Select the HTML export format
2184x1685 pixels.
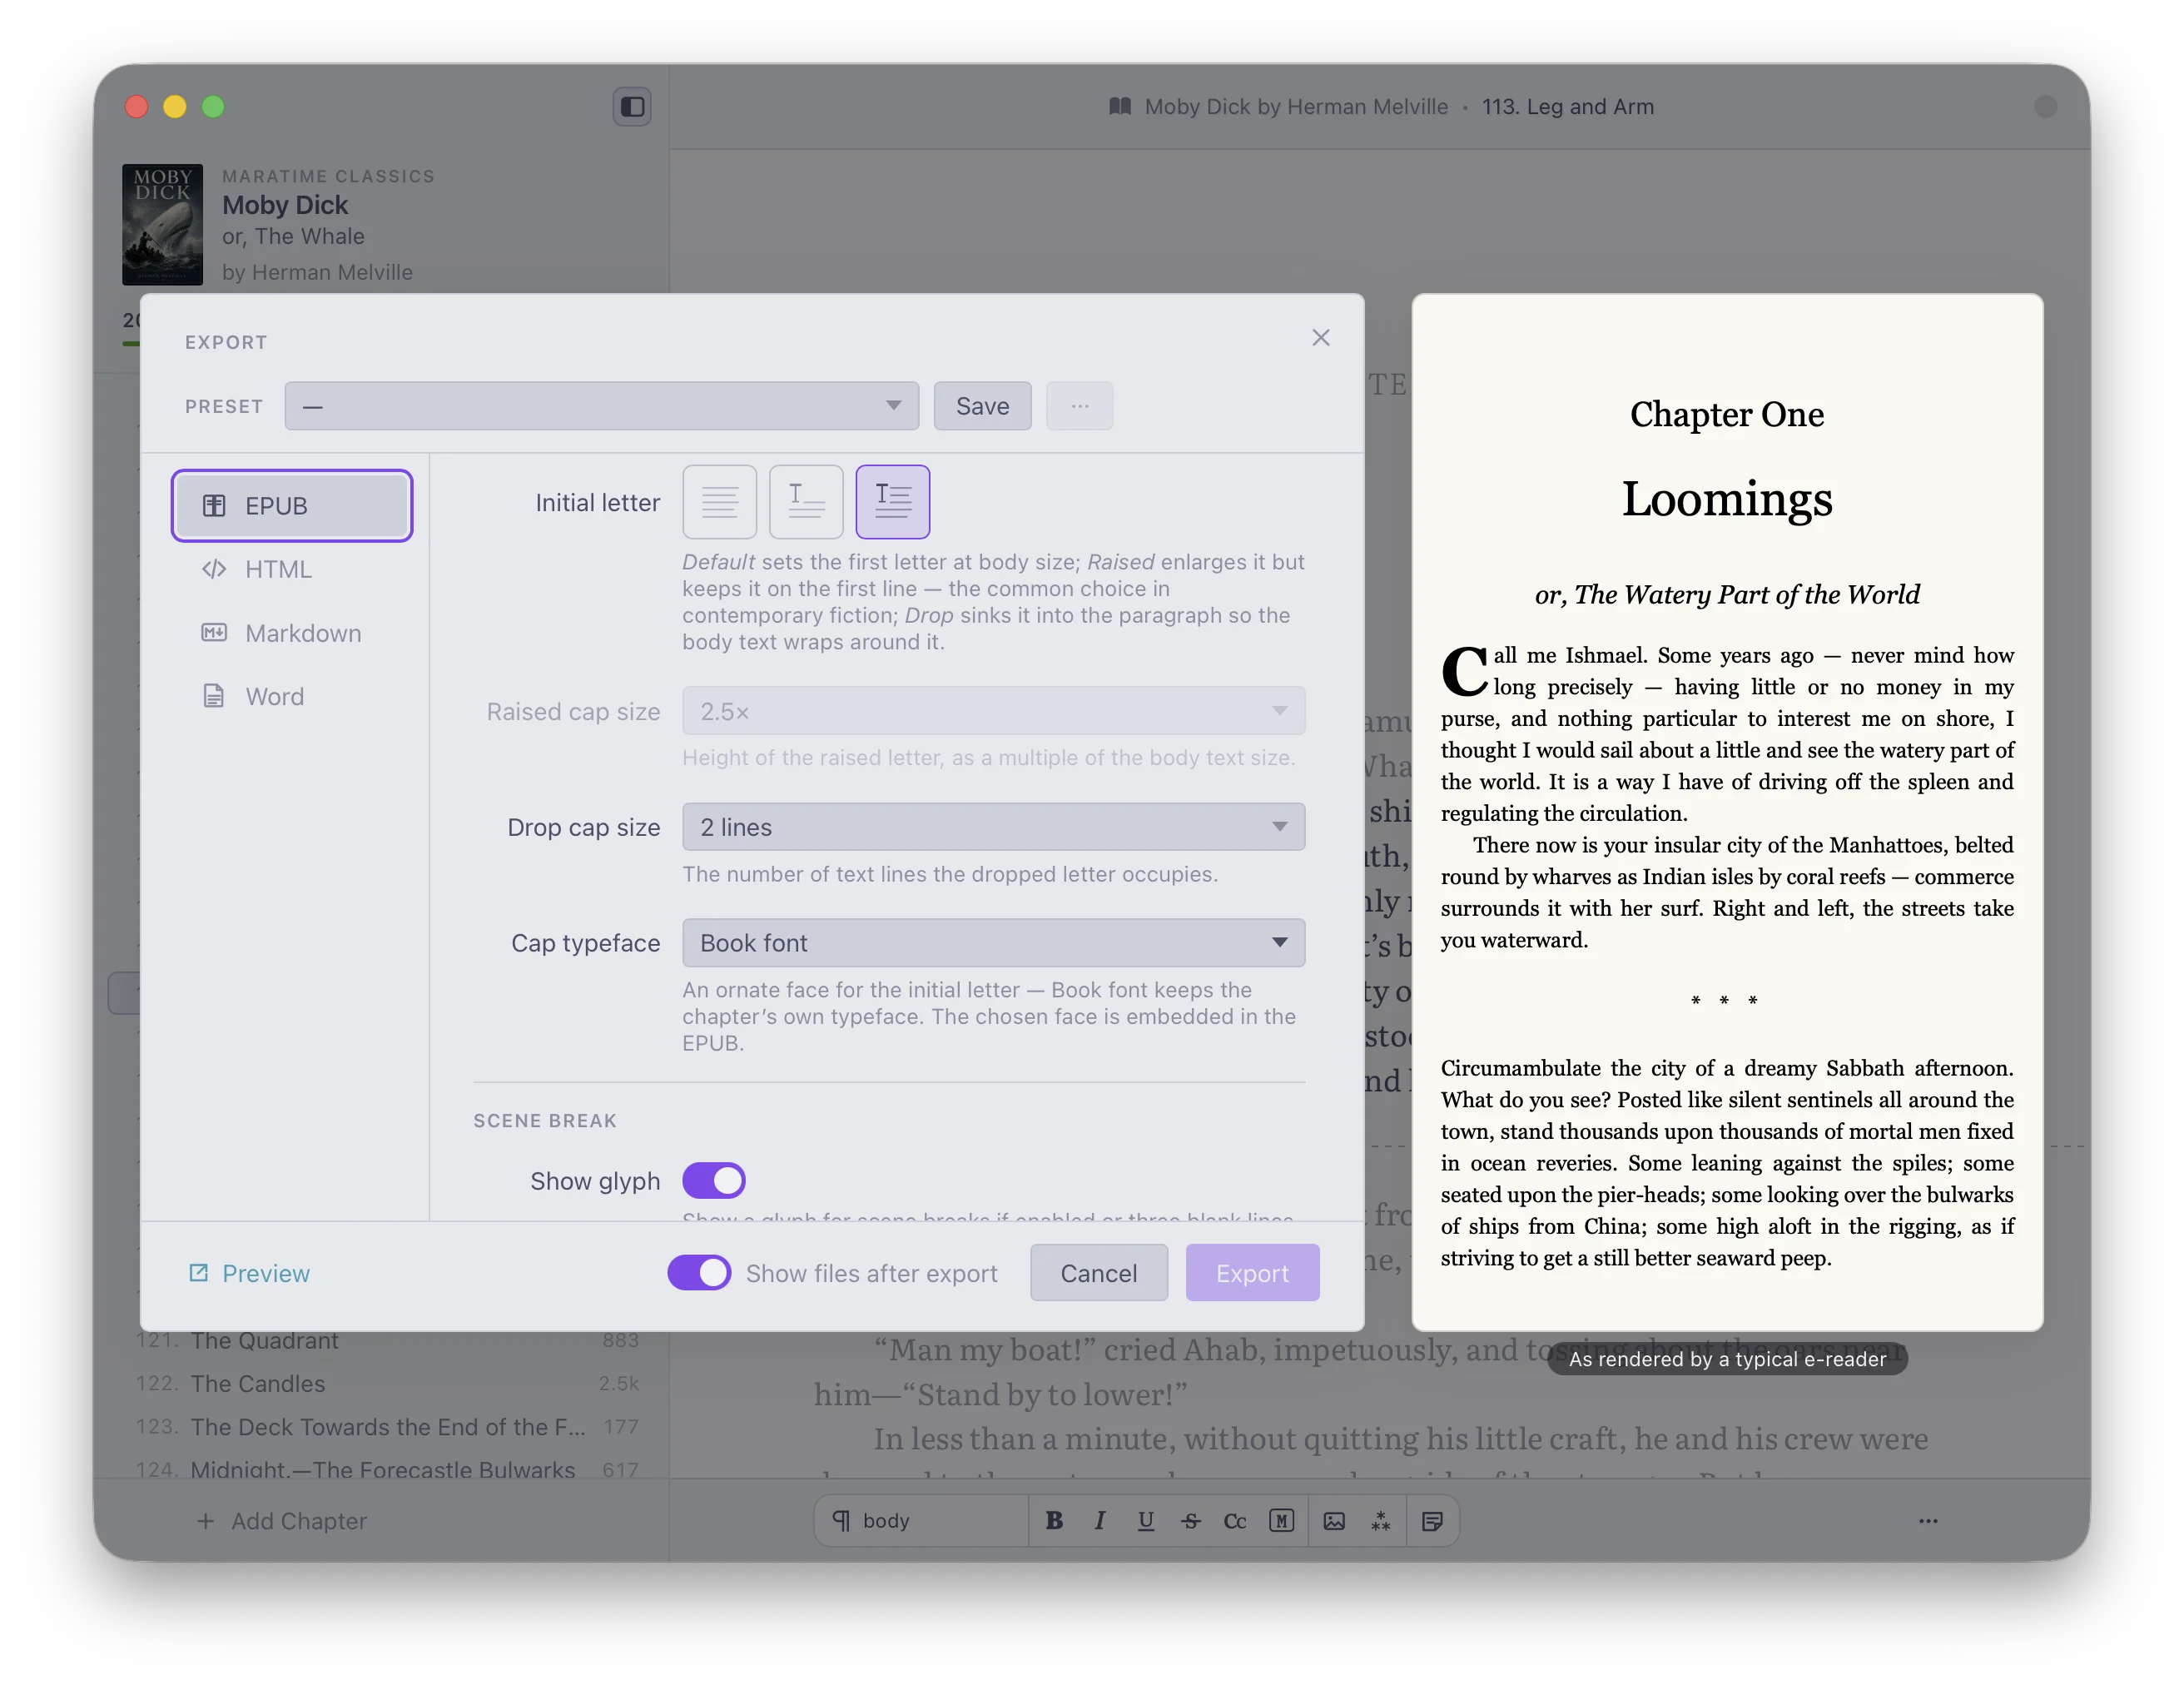click(292, 569)
